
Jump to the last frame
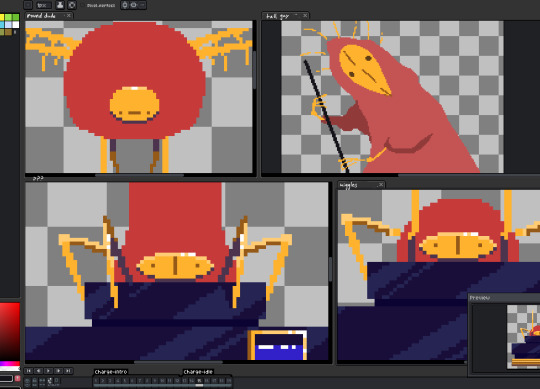[69, 371]
